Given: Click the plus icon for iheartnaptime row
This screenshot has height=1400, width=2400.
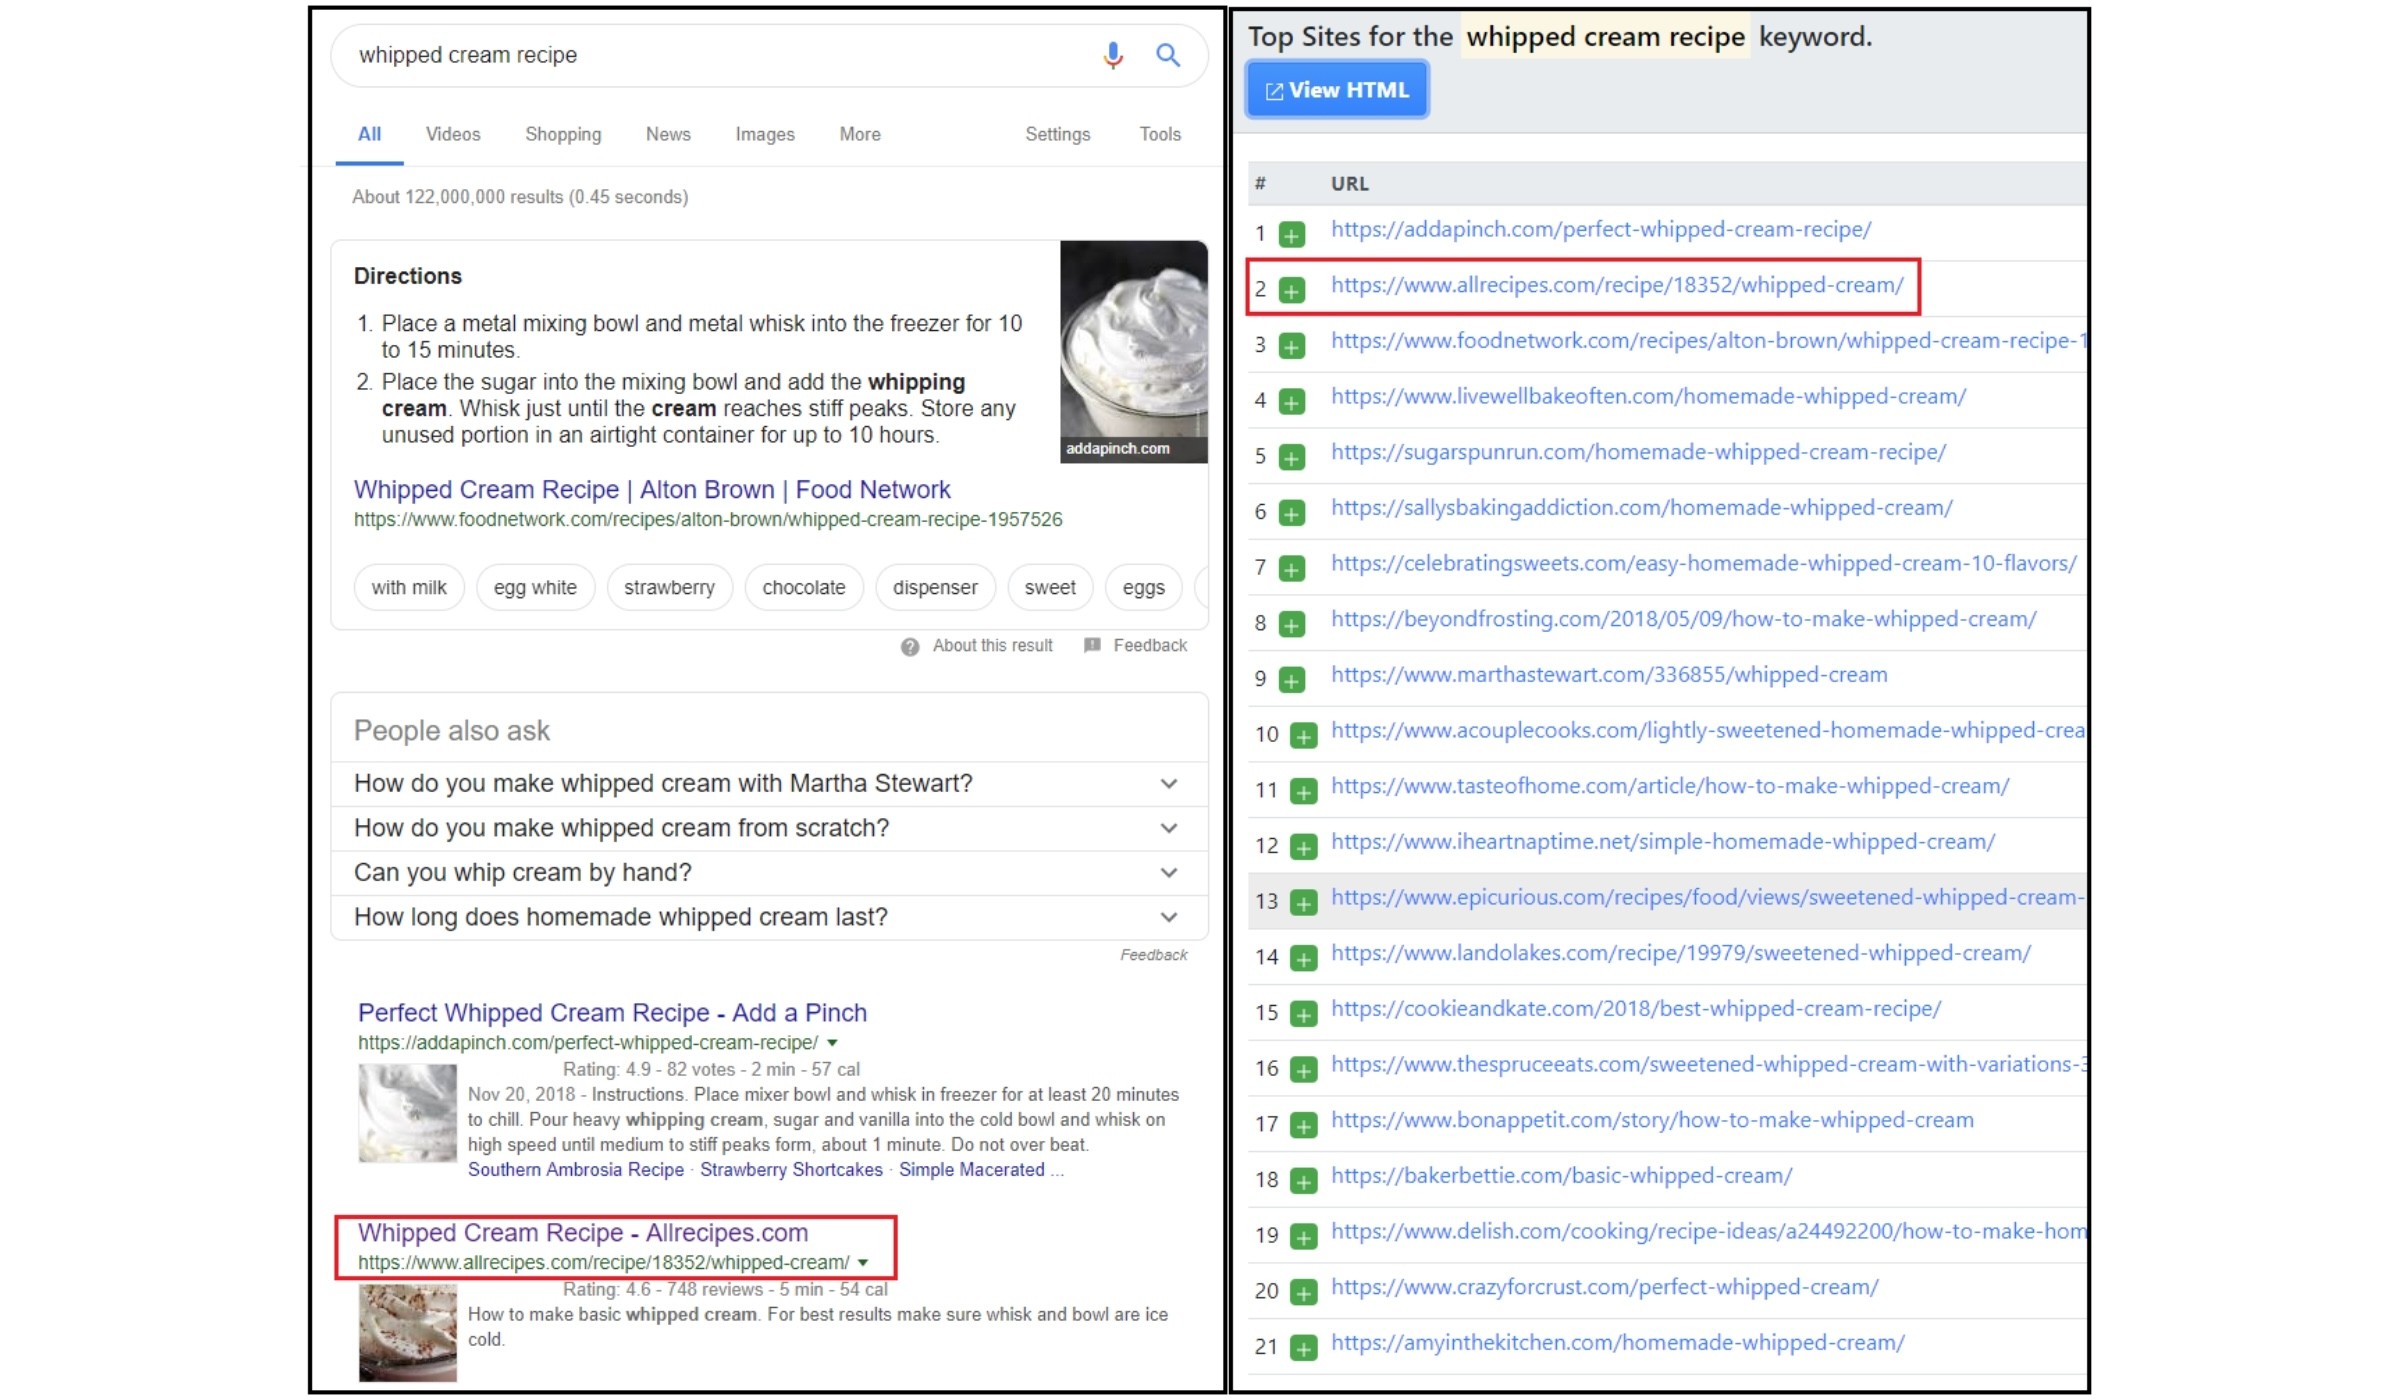Looking at the screenshot, I should pyautogui.click(x=1303, y=847).
